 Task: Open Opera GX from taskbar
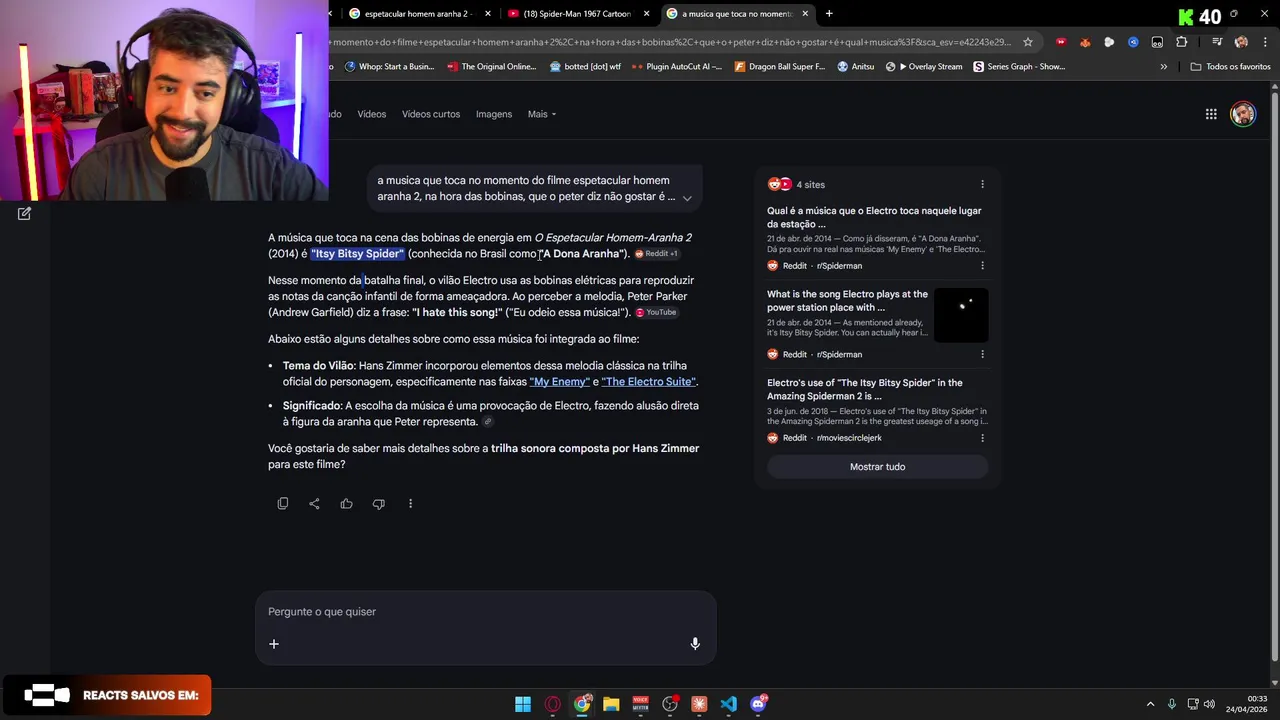click(x=552, y=704)
